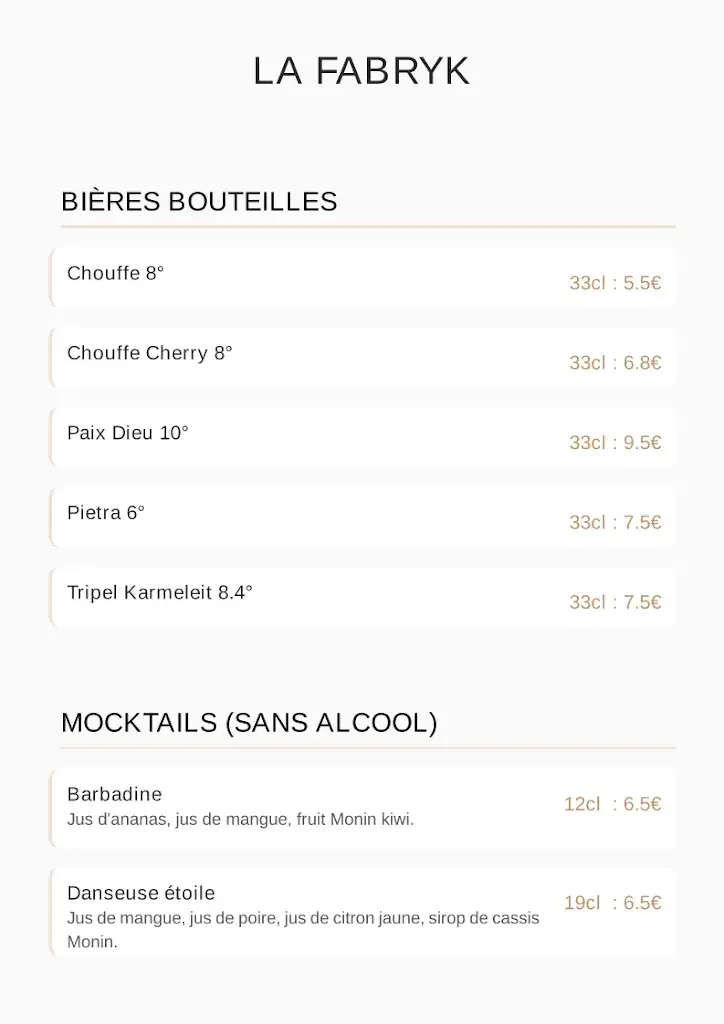Open the Tripel Karmeleit 8.4° item
724x1024 pixels.
coord(160,593)
